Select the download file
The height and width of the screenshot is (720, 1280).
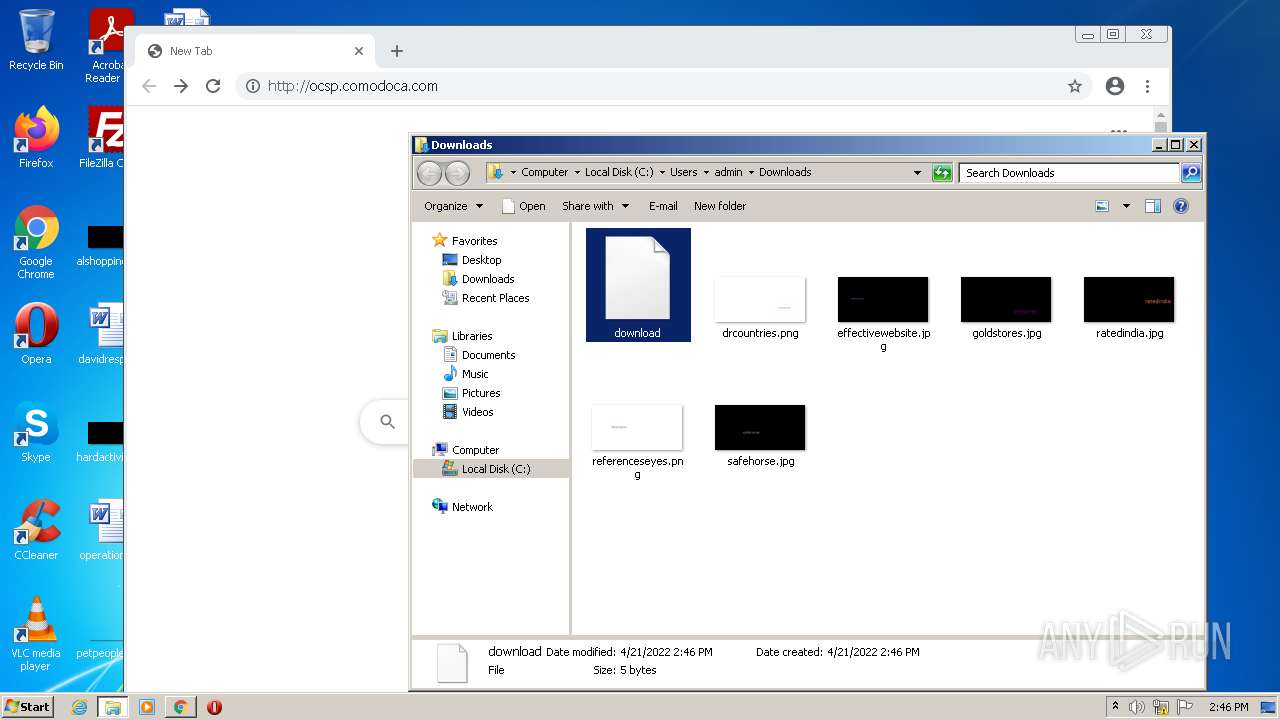pyautogui.click(x=638, y=285)
